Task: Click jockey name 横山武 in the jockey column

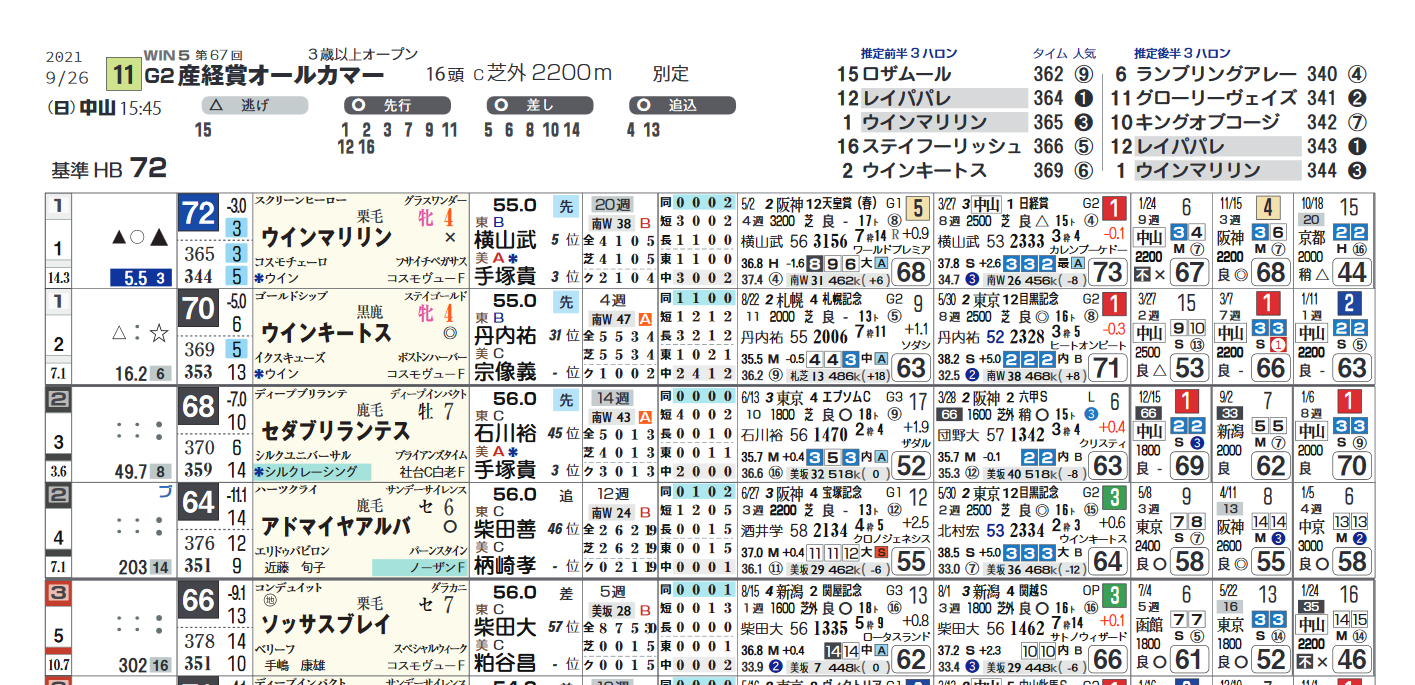Action: click(505, 240)
